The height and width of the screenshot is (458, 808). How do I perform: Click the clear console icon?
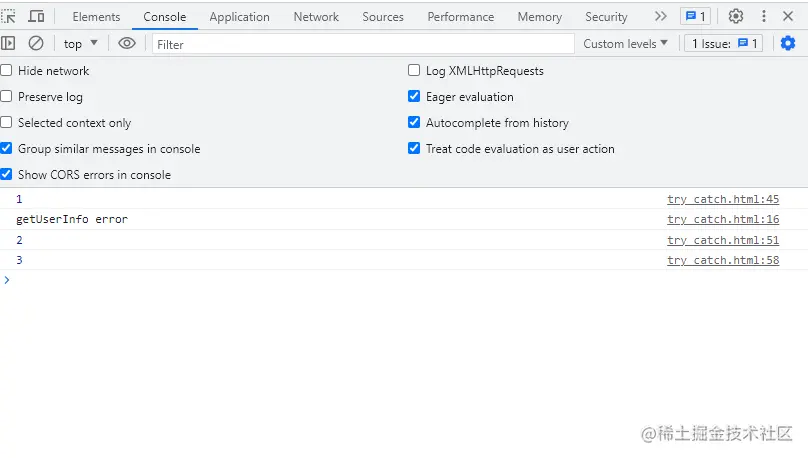point(36,43)
